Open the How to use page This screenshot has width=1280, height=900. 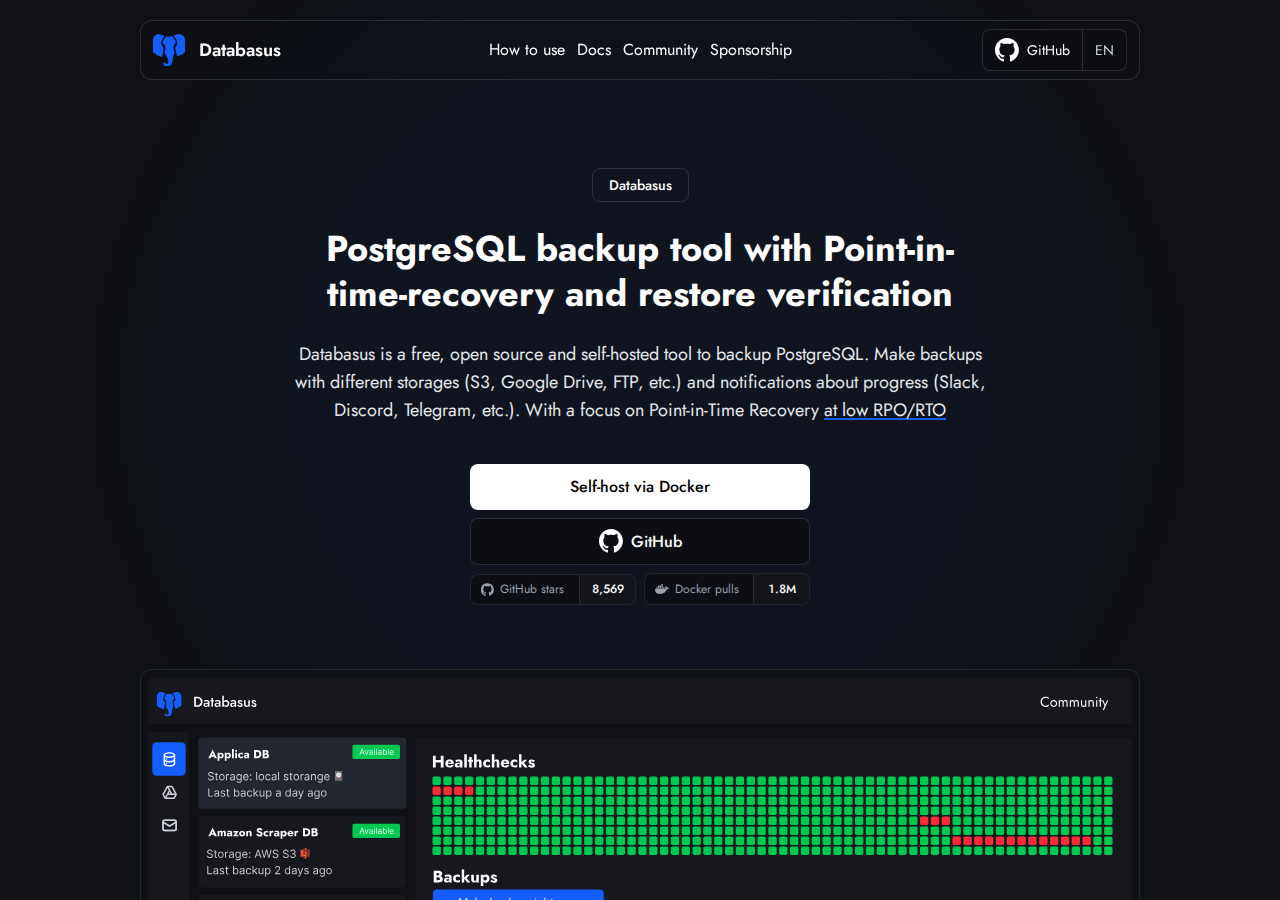(527, 50)
